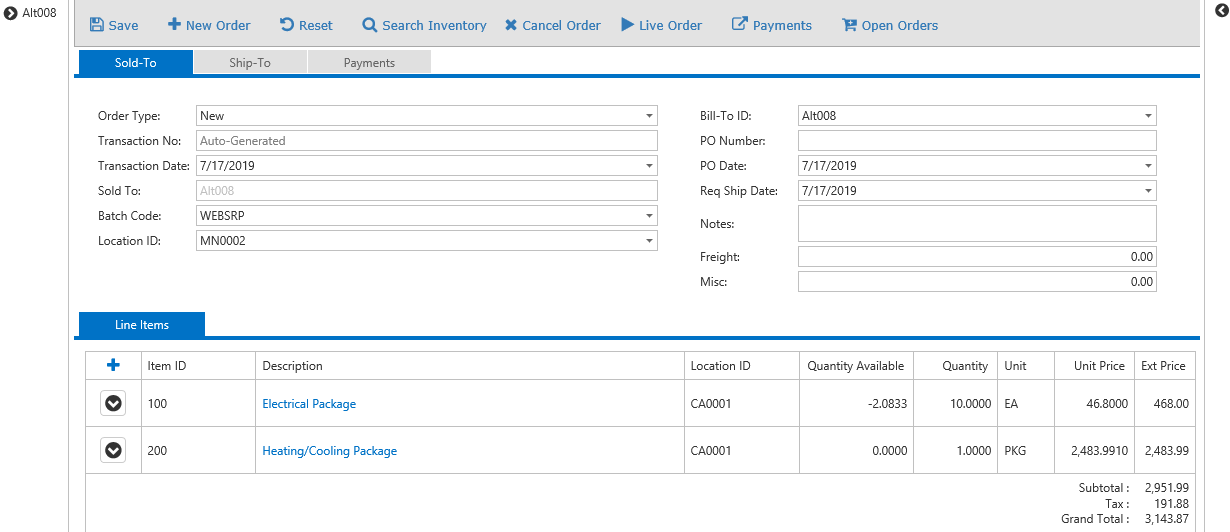
Task: Expand the row options for item 100
Action: click(x=114, y=403)
